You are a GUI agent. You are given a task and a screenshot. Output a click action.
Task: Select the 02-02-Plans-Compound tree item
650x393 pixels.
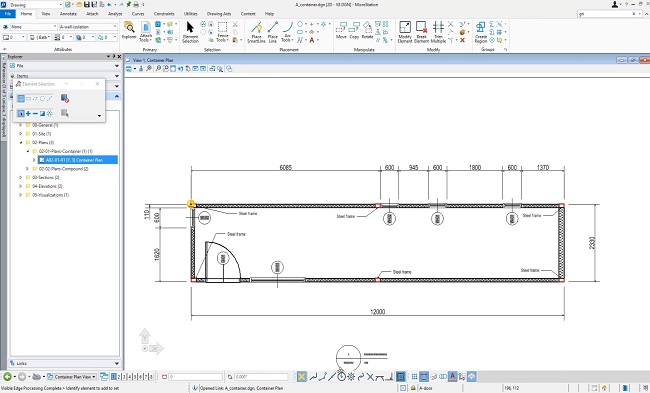[x=63, y=169]
